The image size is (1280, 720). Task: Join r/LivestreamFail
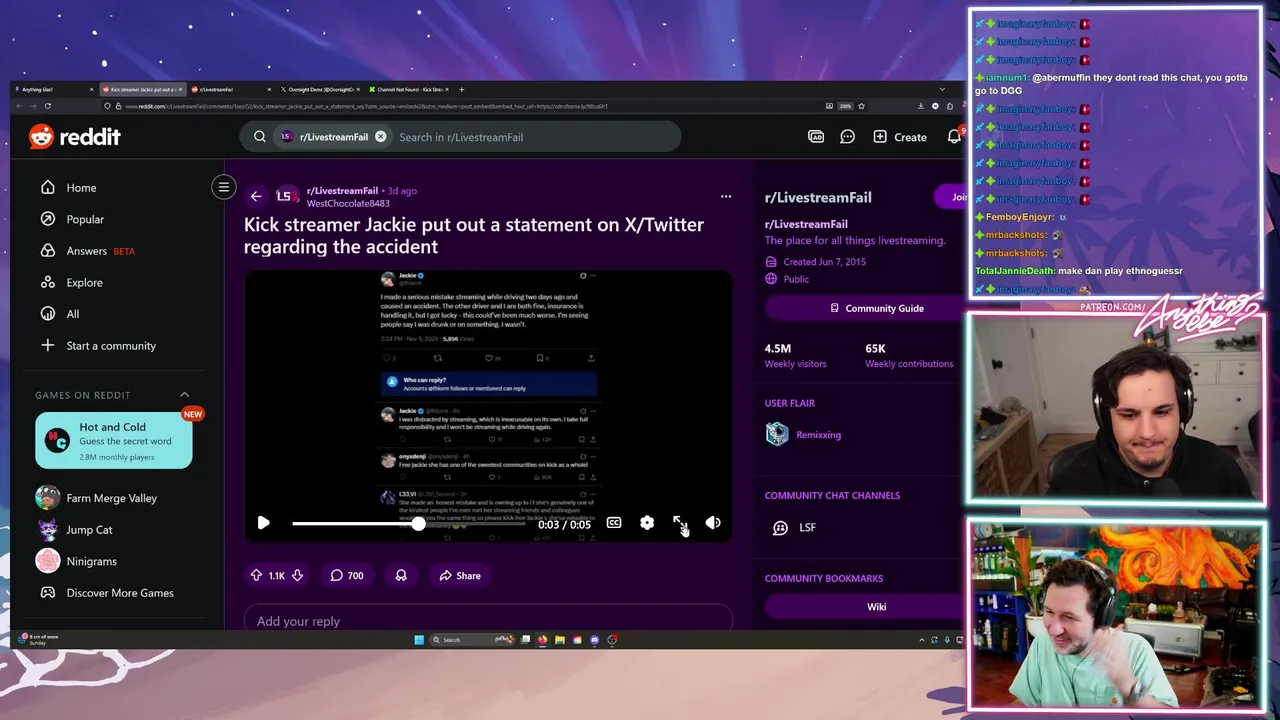pyautogui.click(x=951, y=196)
